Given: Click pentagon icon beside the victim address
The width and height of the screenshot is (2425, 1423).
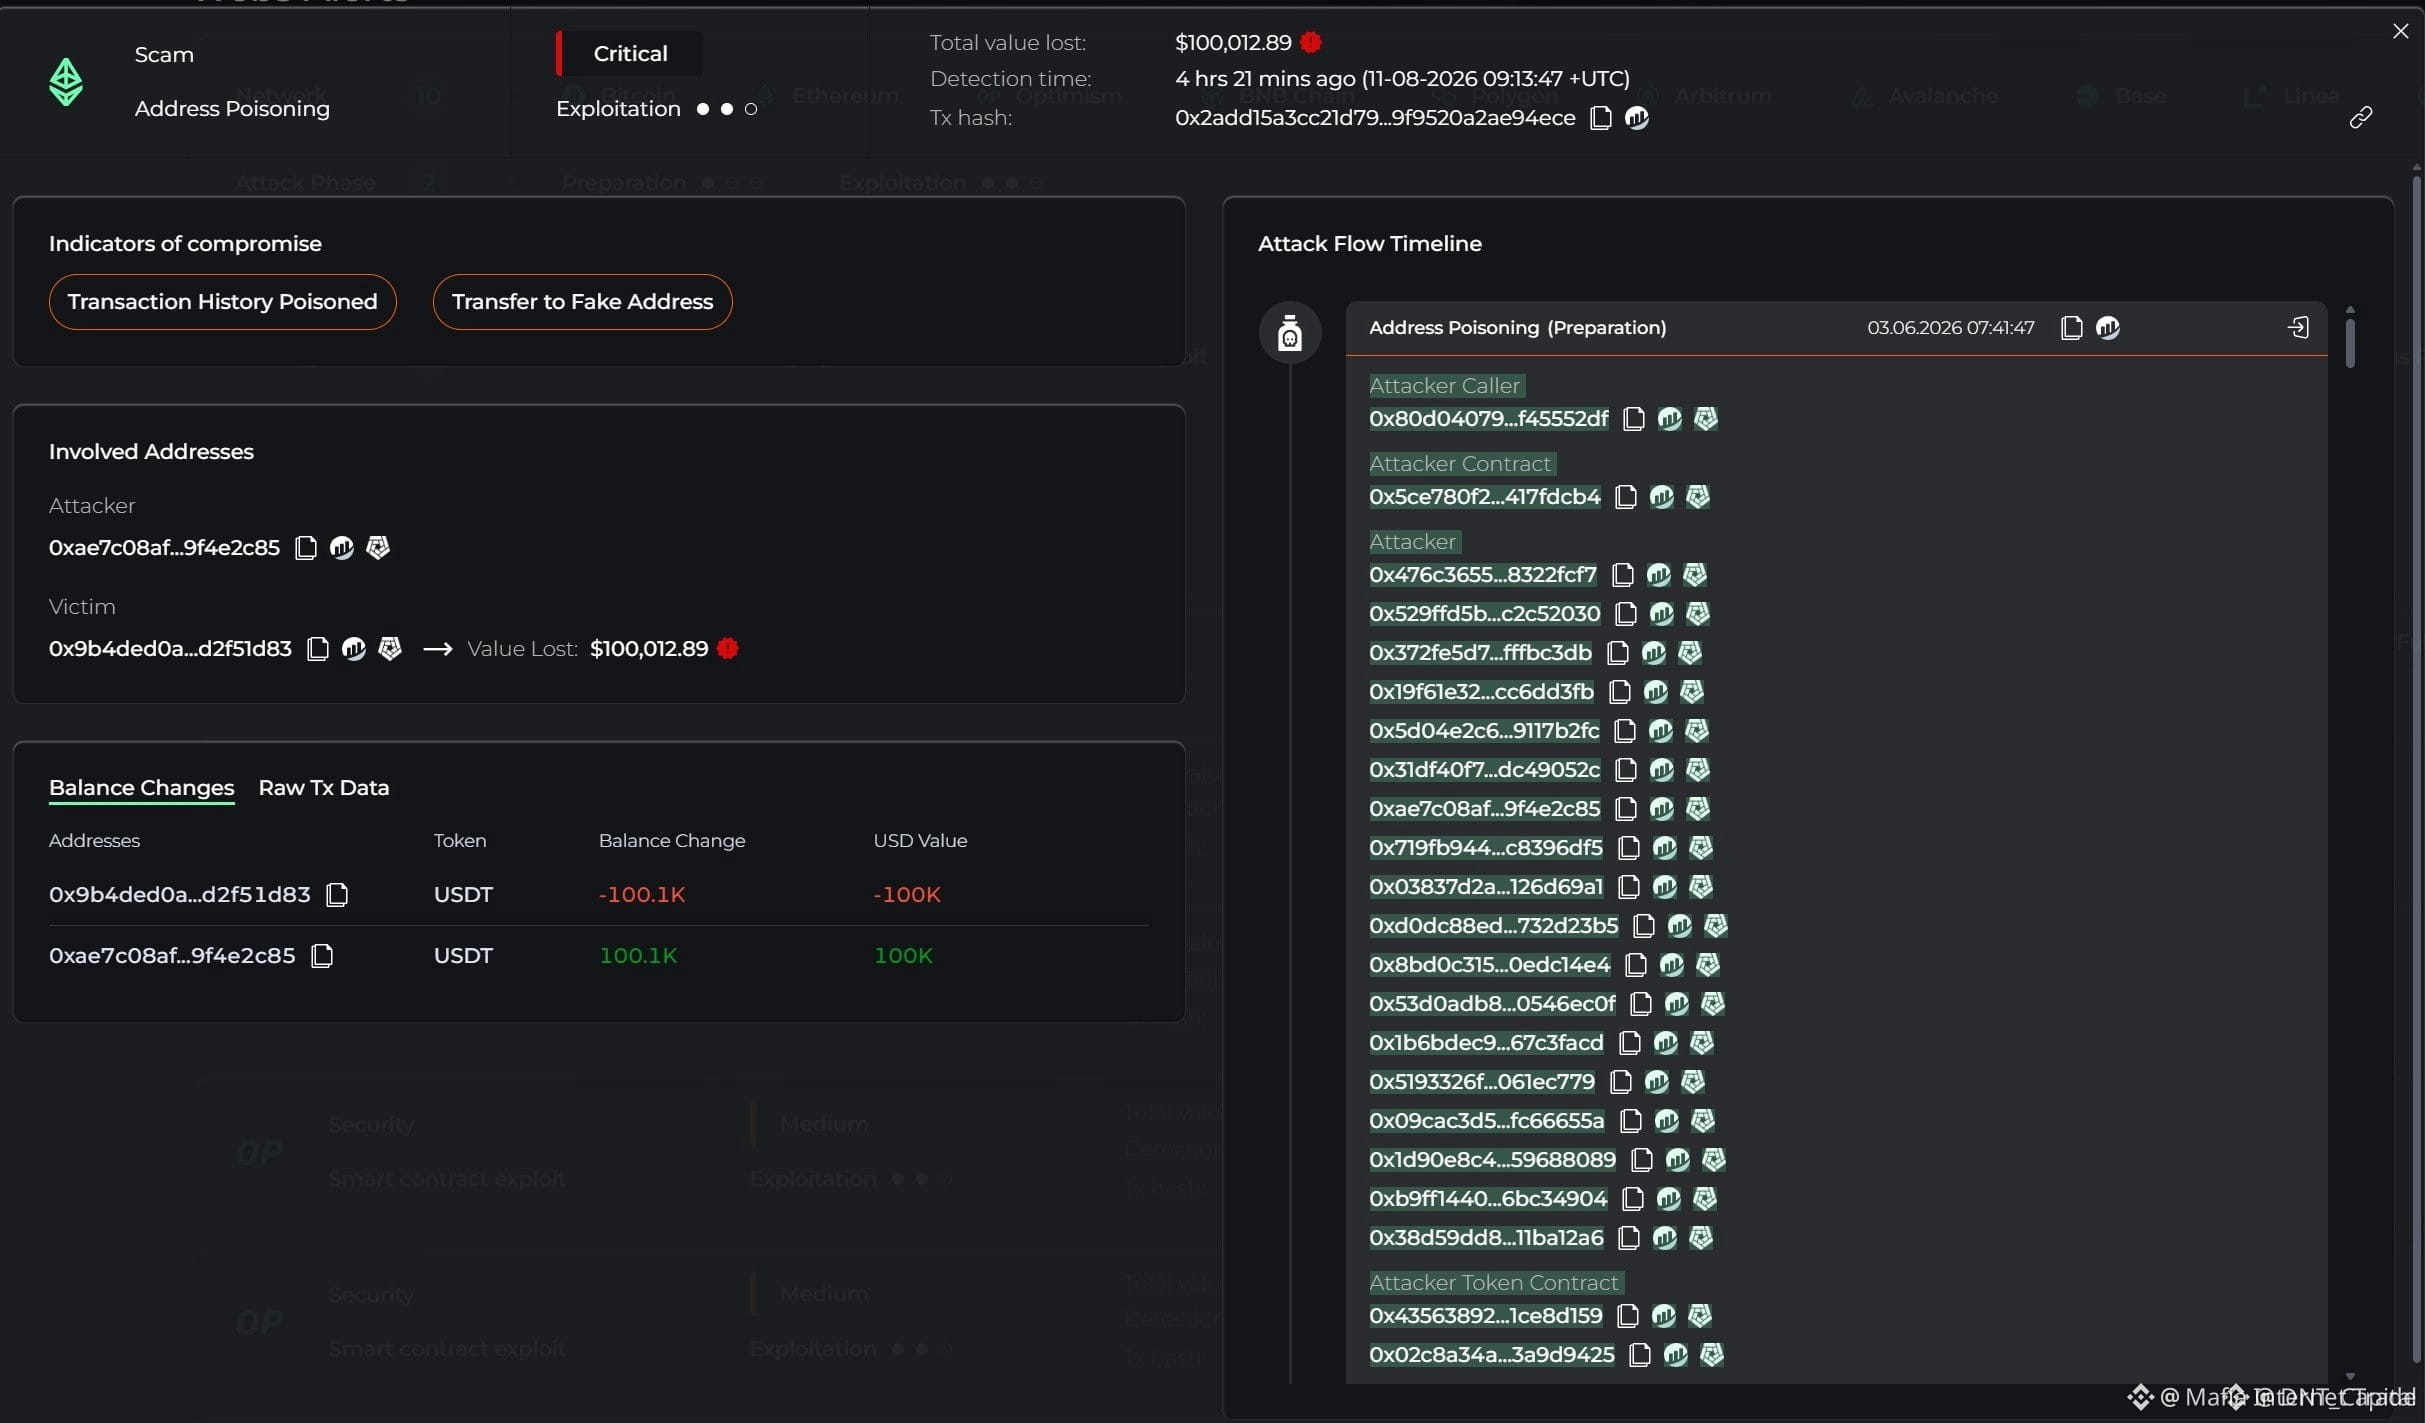Looking at the screenshot, I should 390,649.
